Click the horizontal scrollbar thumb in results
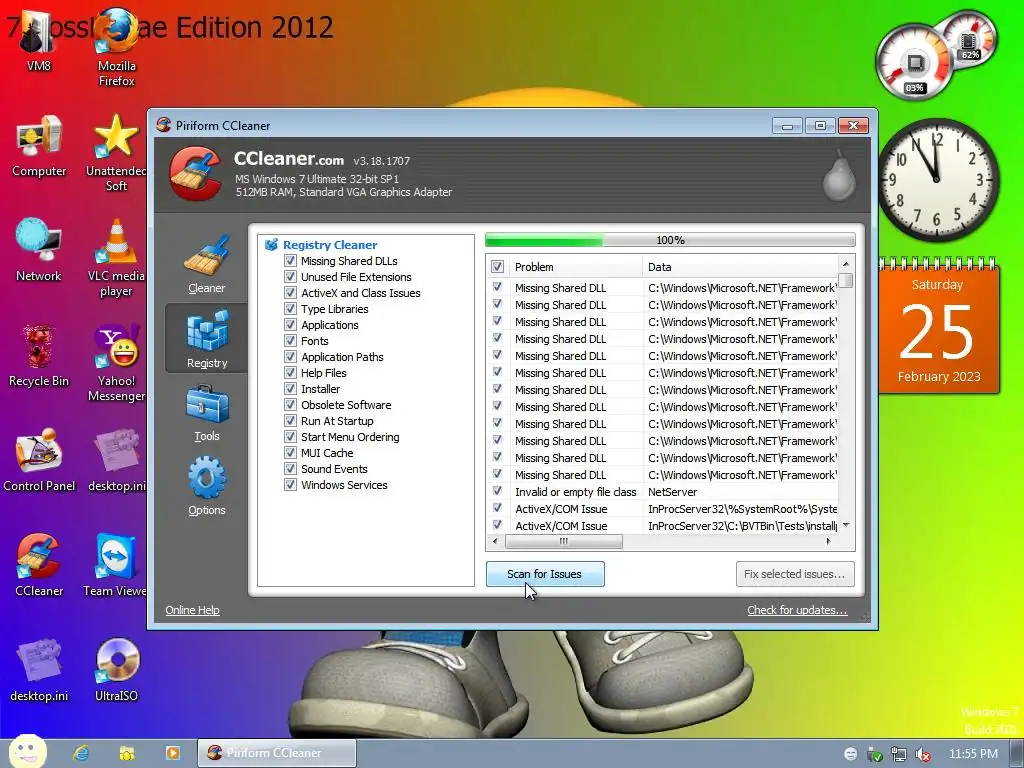1024x768 pixels. (x=564, y=541)
